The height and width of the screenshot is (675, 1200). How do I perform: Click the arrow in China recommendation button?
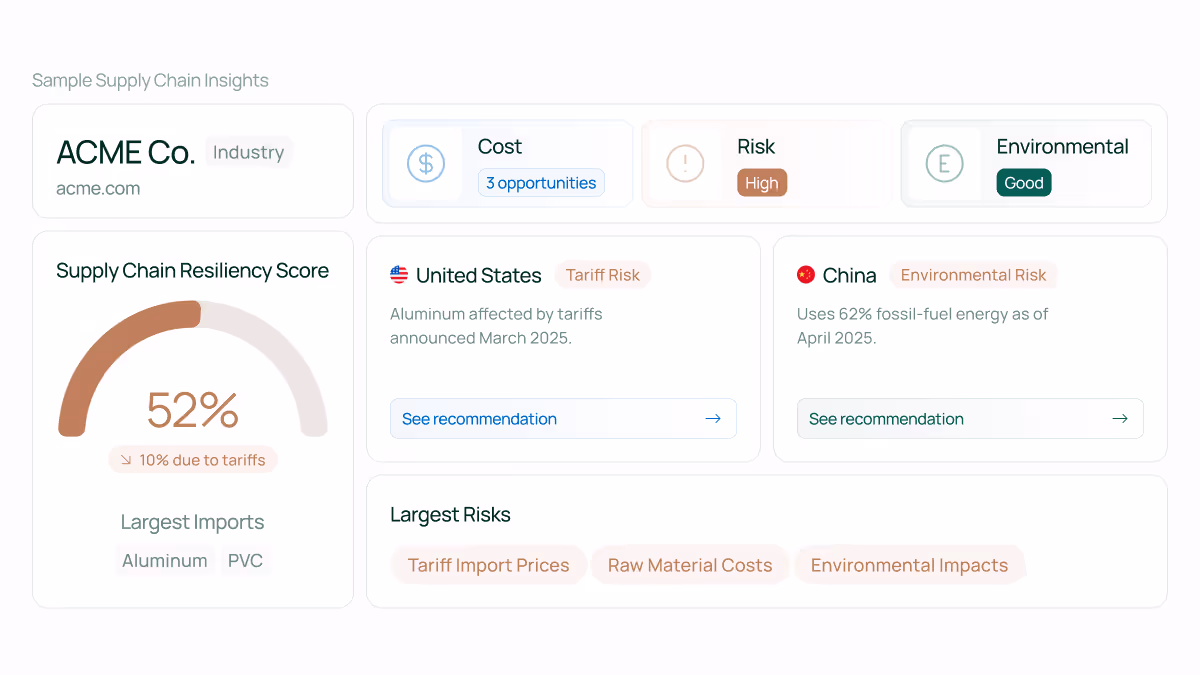tap(1120, 419)
